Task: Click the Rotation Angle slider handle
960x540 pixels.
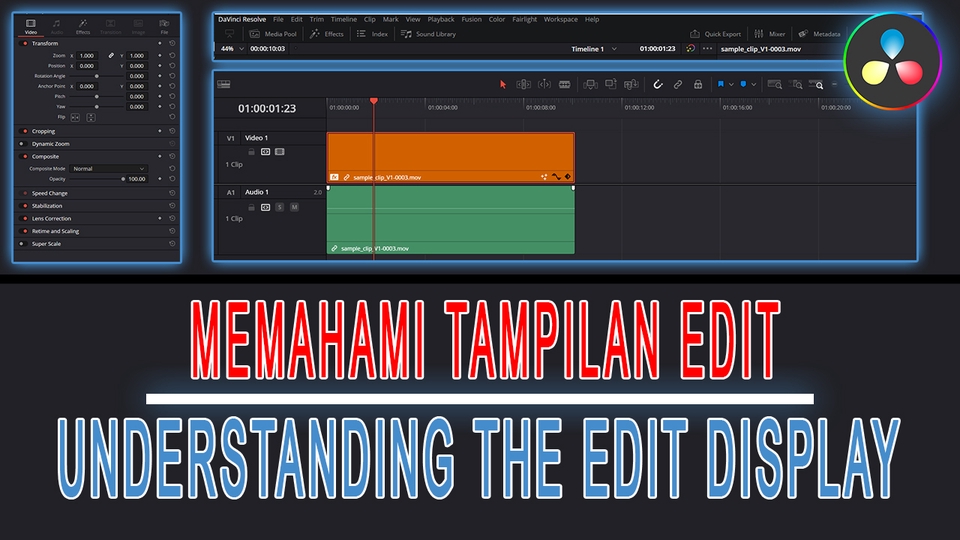Action: tap(97, 76)
